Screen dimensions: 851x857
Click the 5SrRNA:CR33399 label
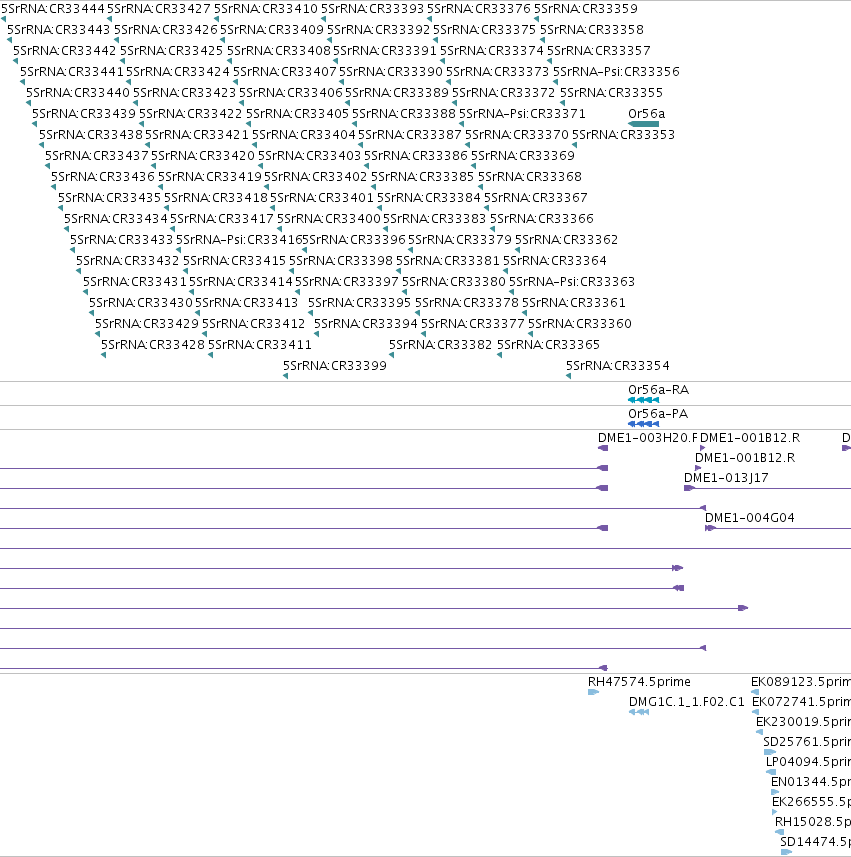pyautogui.click(x=335, y=366)
